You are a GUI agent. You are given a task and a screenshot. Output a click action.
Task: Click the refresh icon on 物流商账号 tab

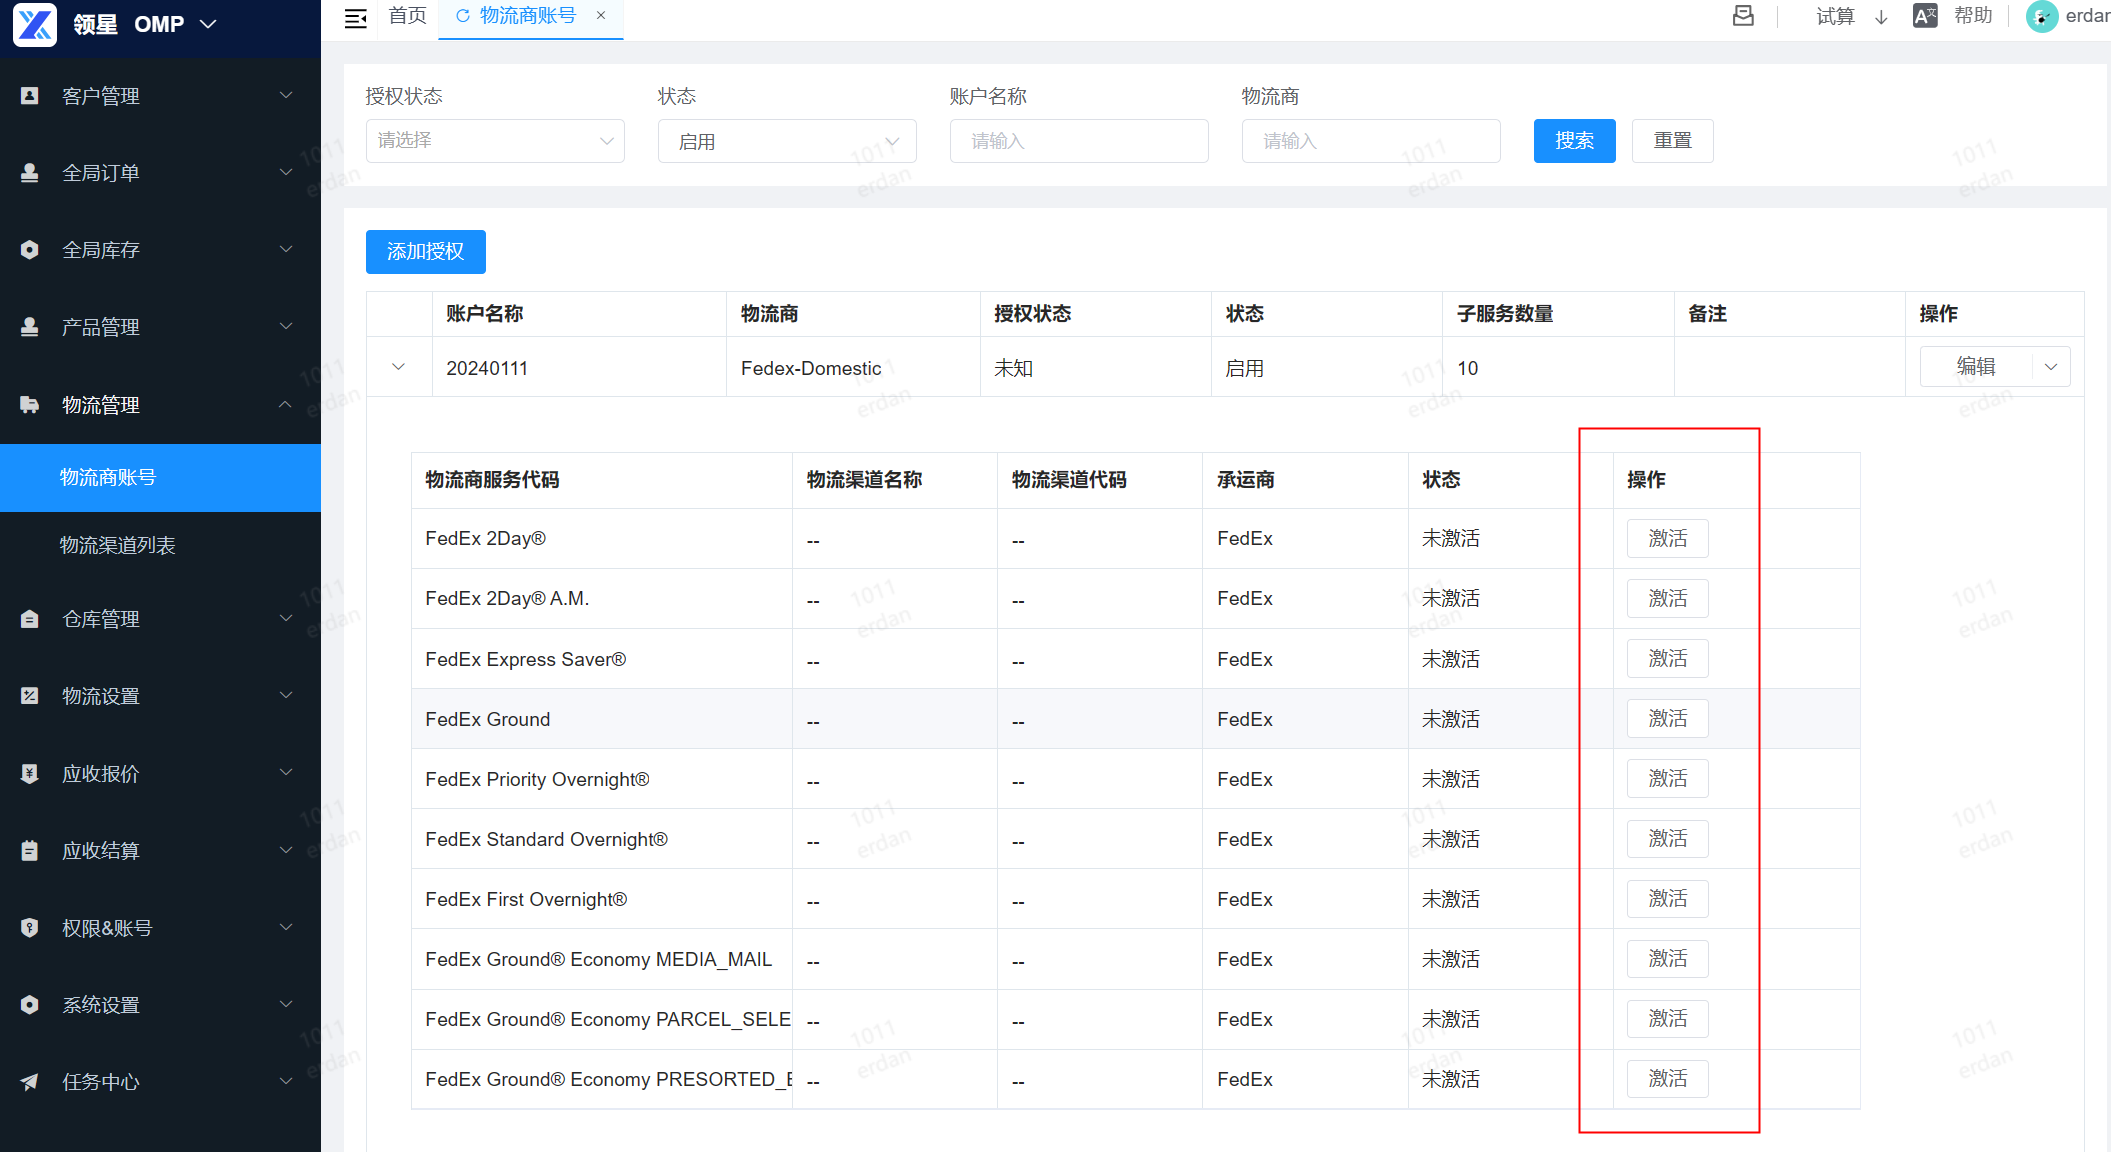pos(462,16)
